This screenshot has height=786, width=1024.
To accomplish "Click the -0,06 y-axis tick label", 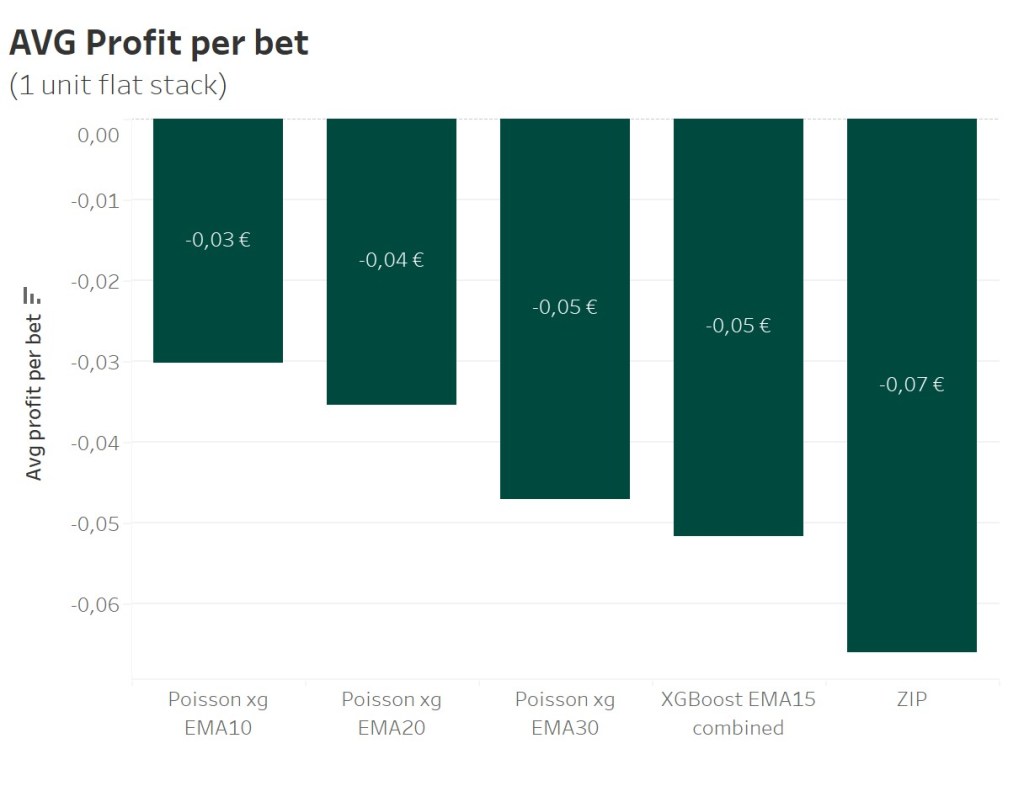I will coord(95,604).
